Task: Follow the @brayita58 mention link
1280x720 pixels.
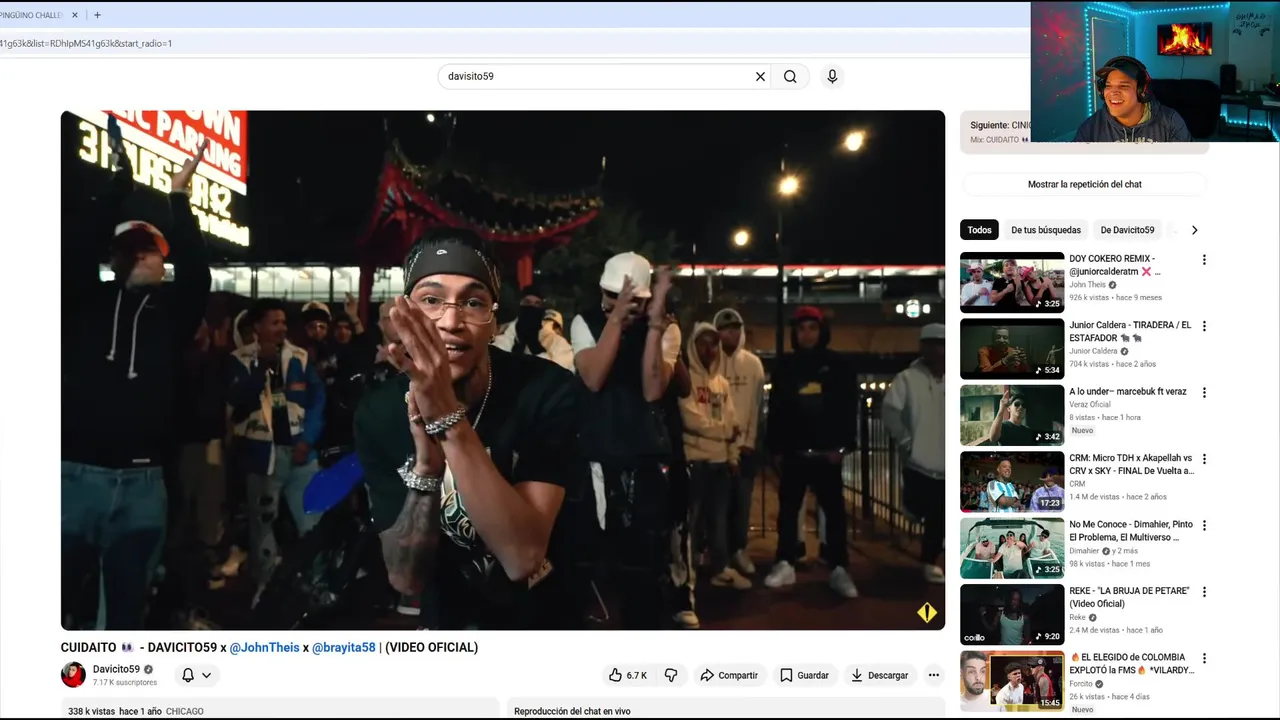Action: tap(344, 647)
